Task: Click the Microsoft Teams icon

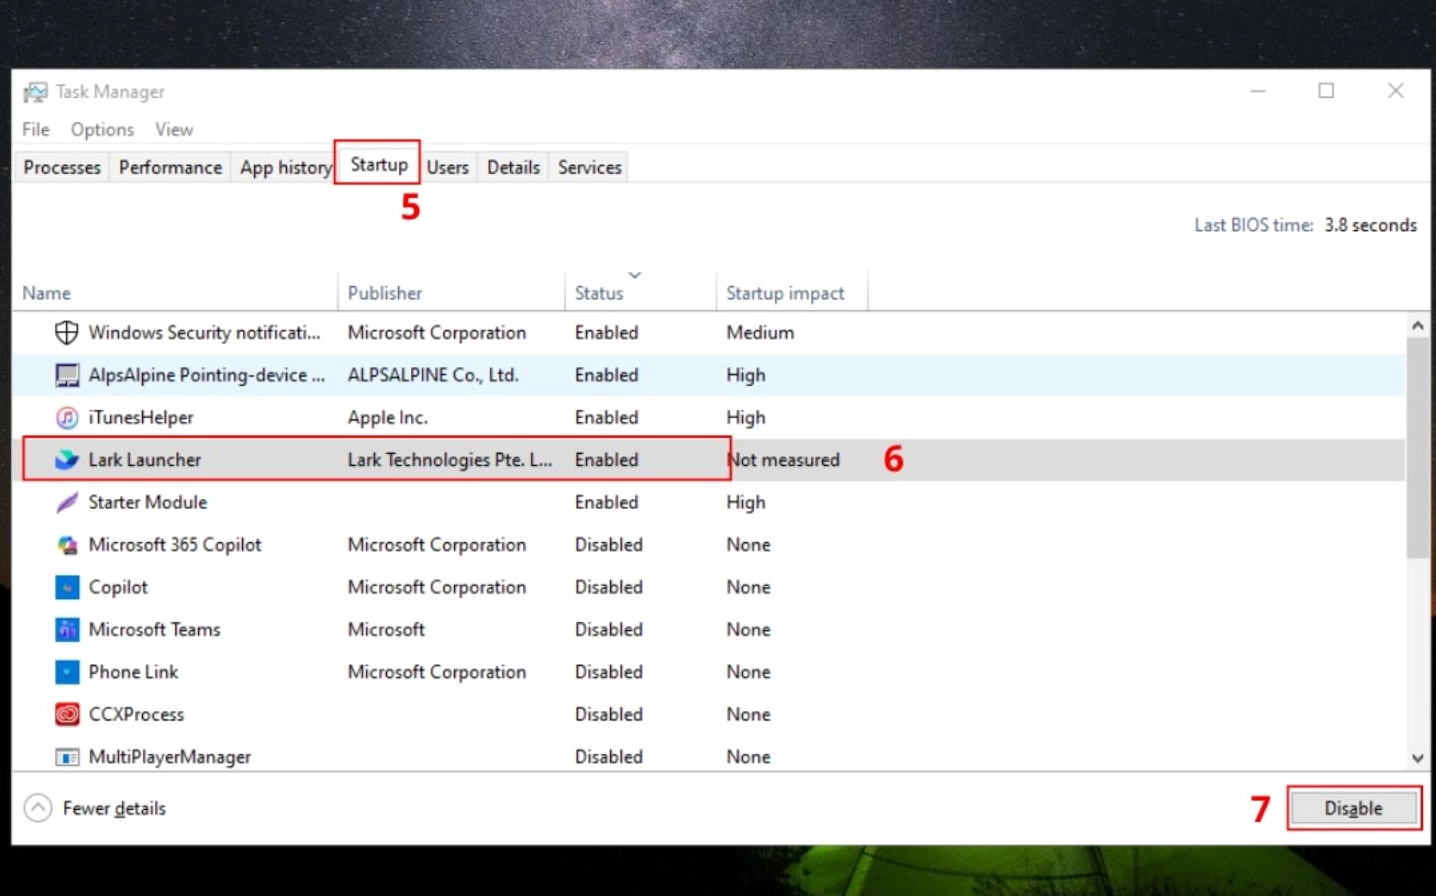Action: tap(66, 629)
